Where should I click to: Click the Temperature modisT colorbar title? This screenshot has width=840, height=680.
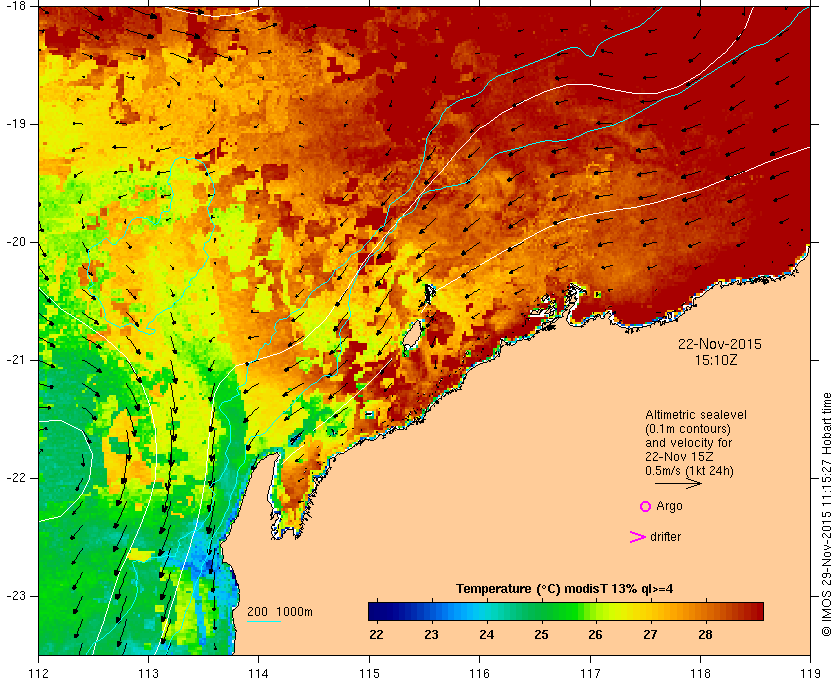[x=564, y=589]
